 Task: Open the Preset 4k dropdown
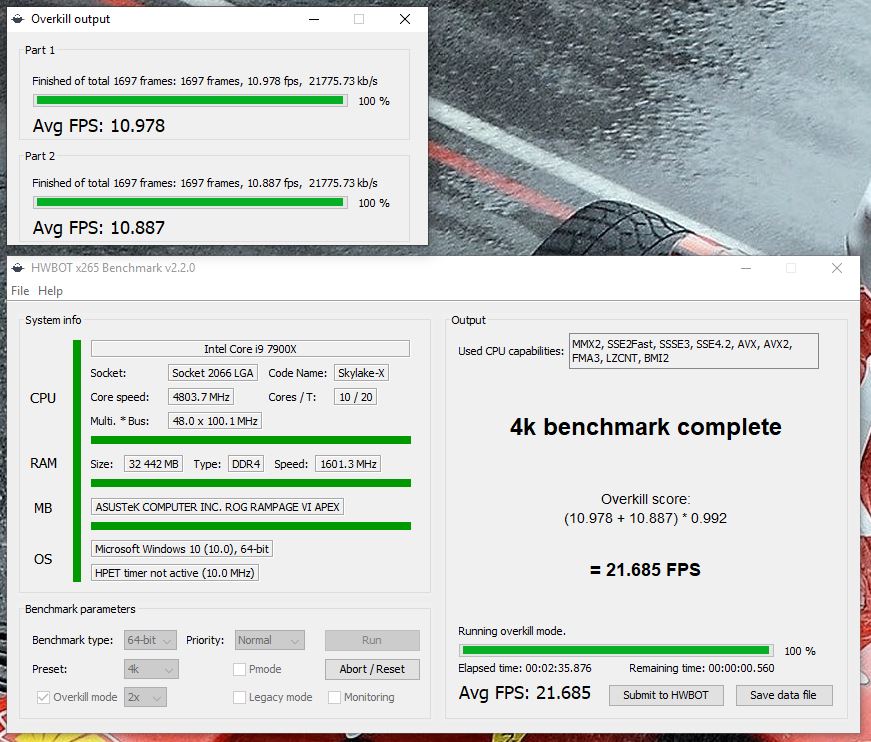(151, 669)
